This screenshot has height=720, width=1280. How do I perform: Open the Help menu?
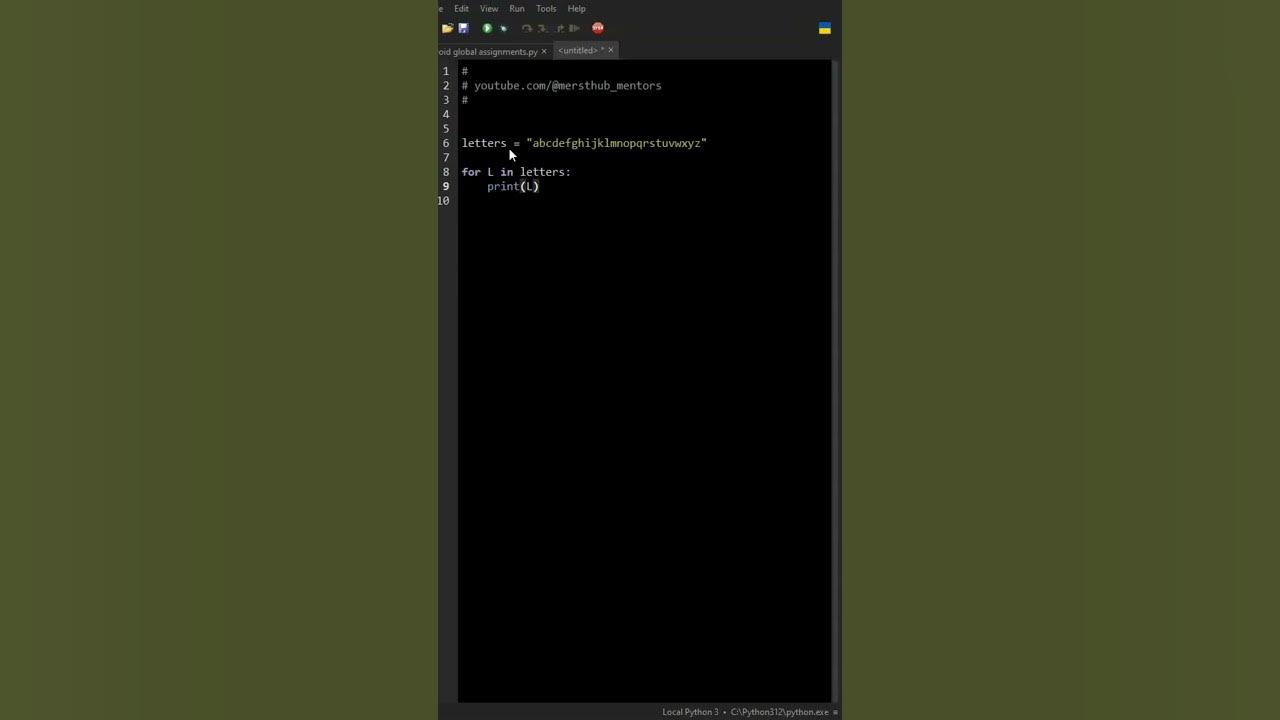pos(577,9)
